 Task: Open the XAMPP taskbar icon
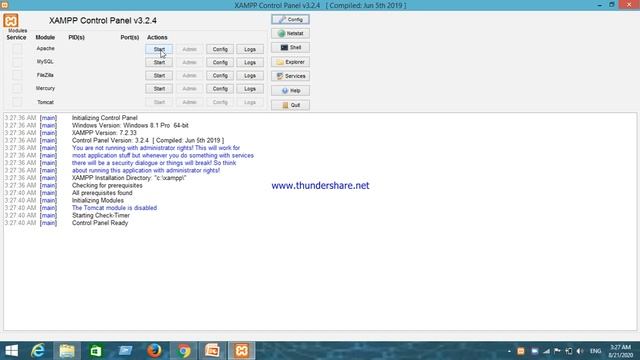(242, 351)
